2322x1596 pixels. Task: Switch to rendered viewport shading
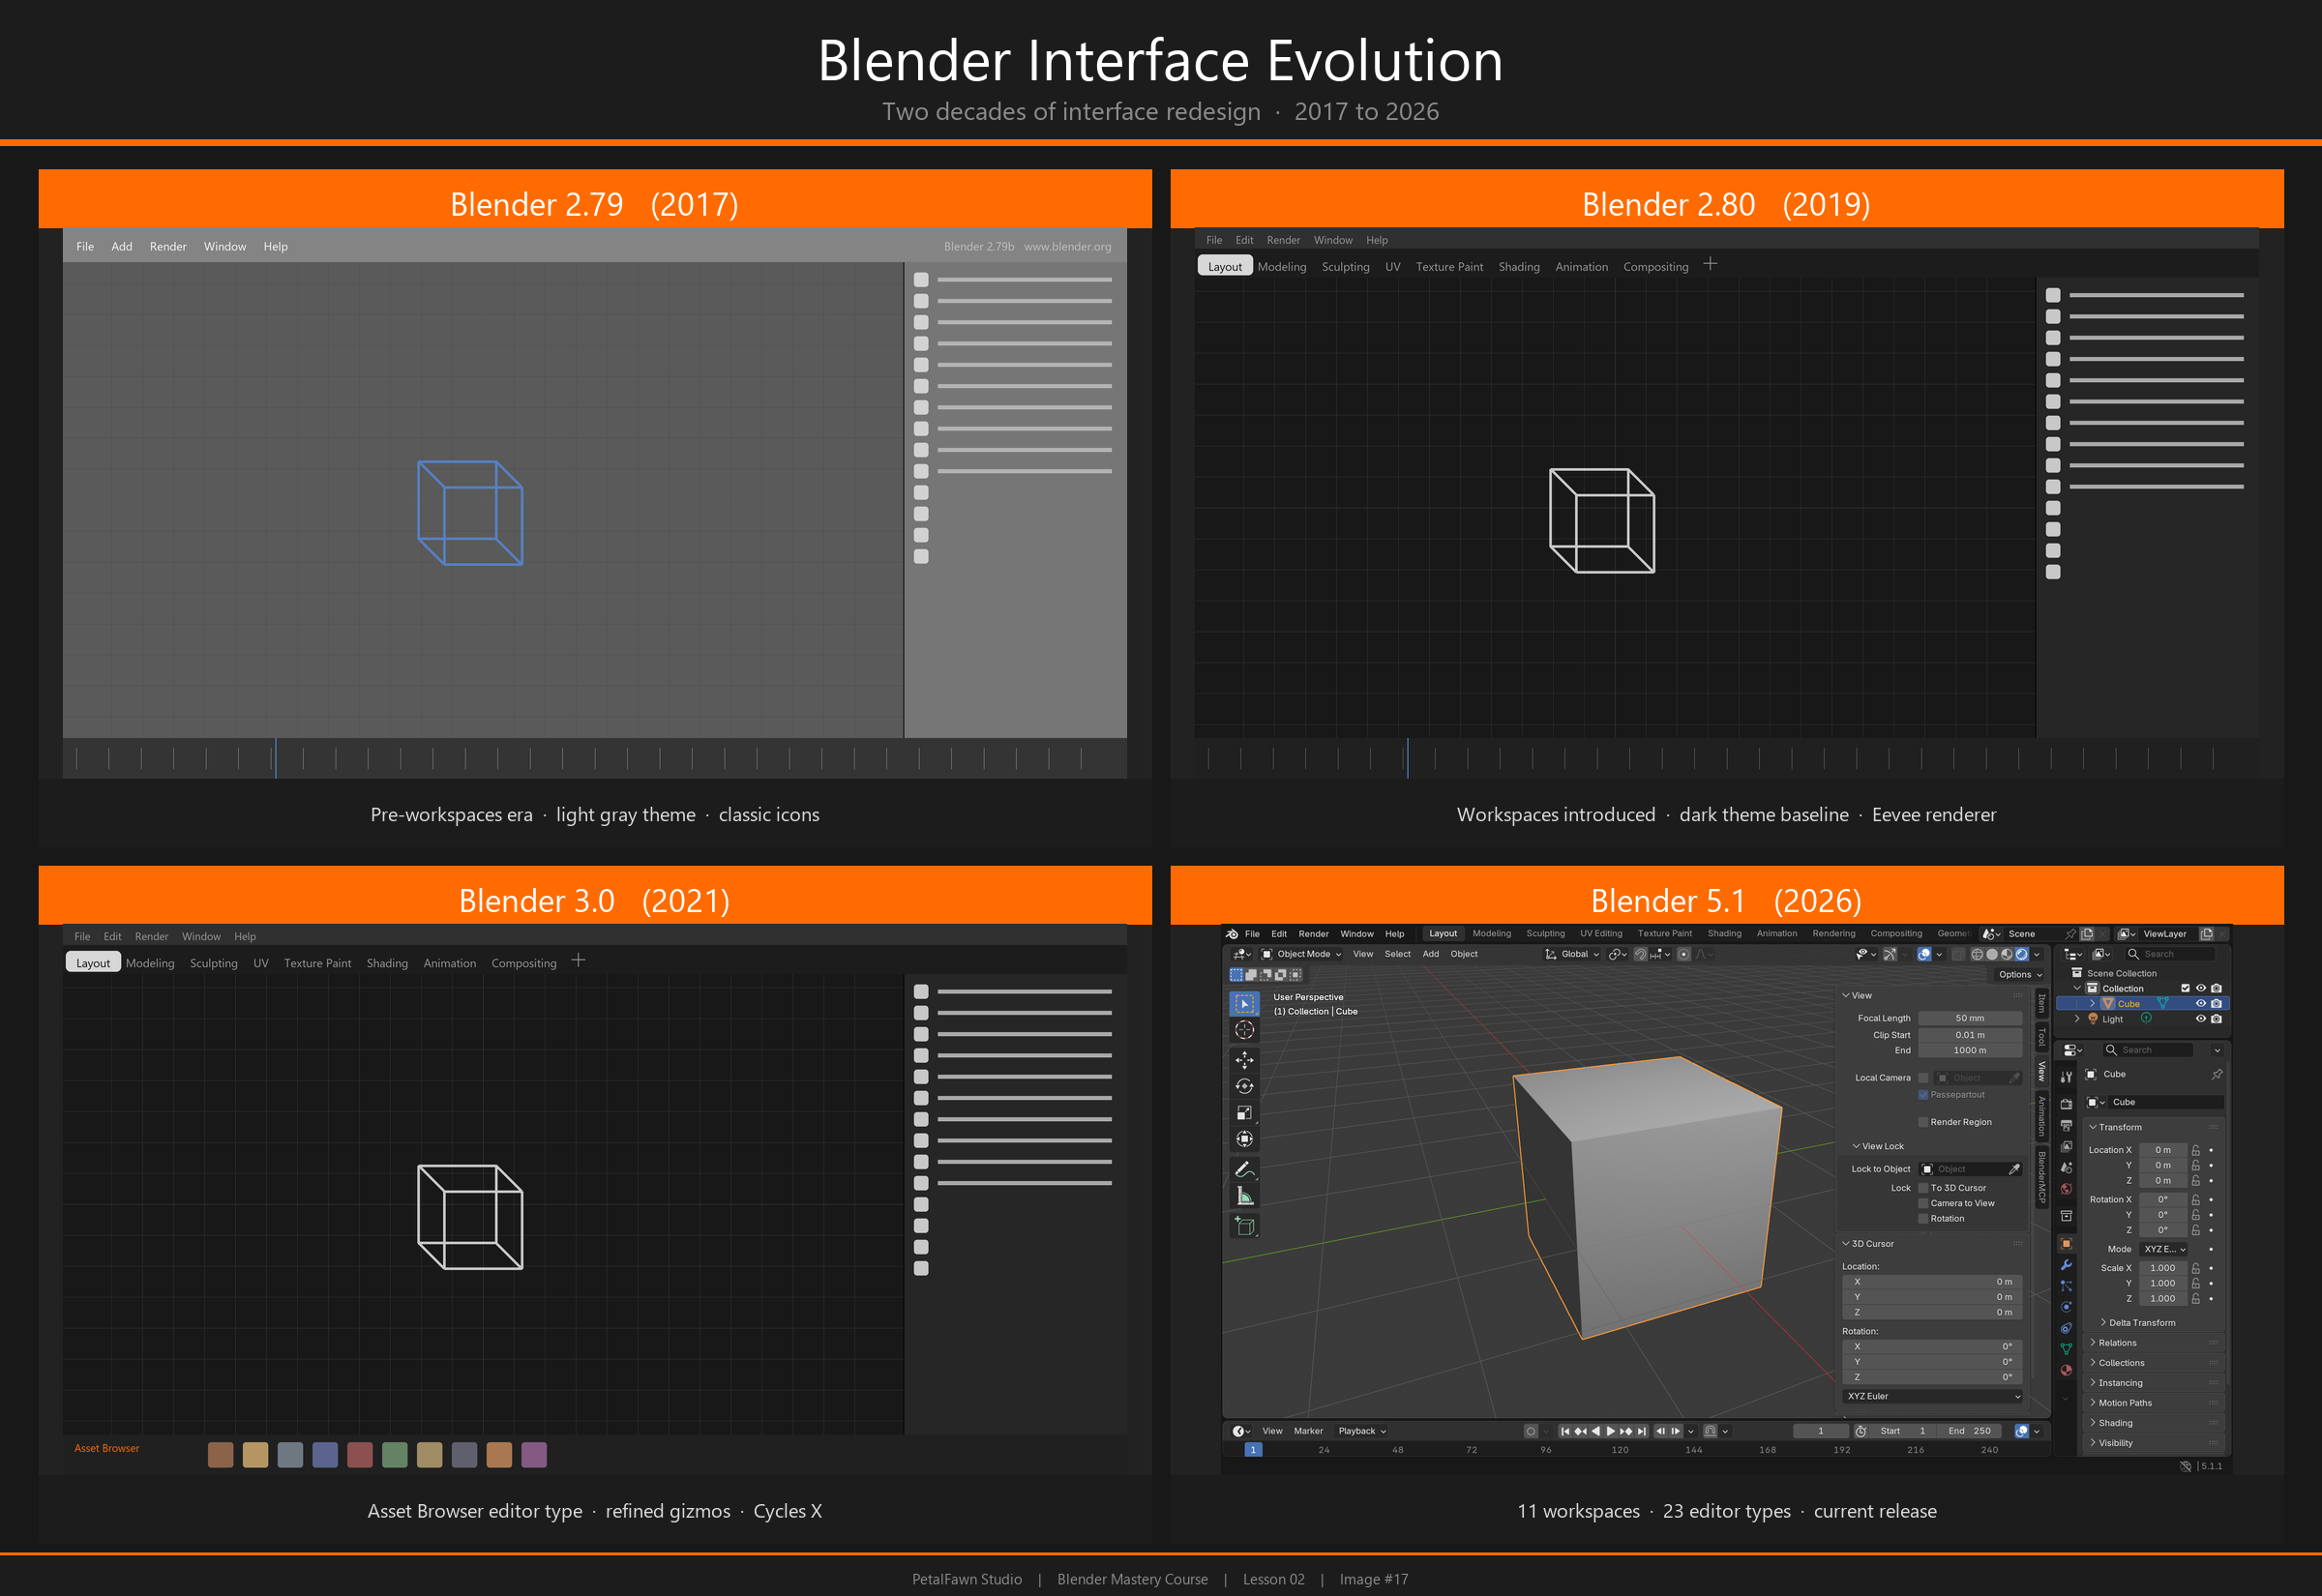click(x=2022, y=954)
